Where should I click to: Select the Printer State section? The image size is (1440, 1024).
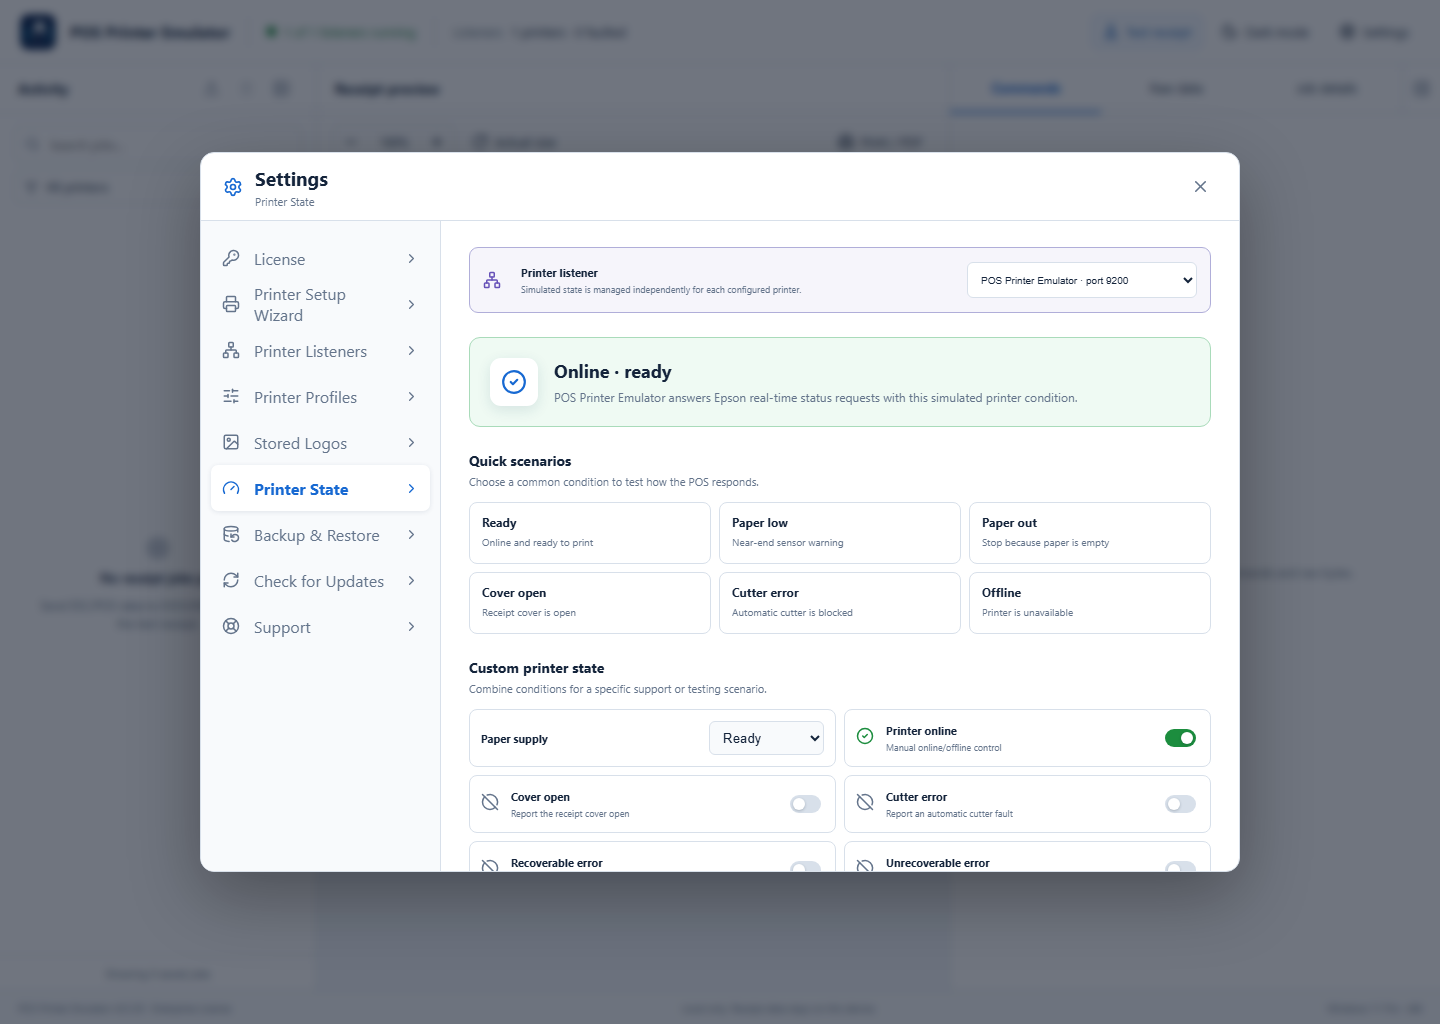(x=320, y=489)
